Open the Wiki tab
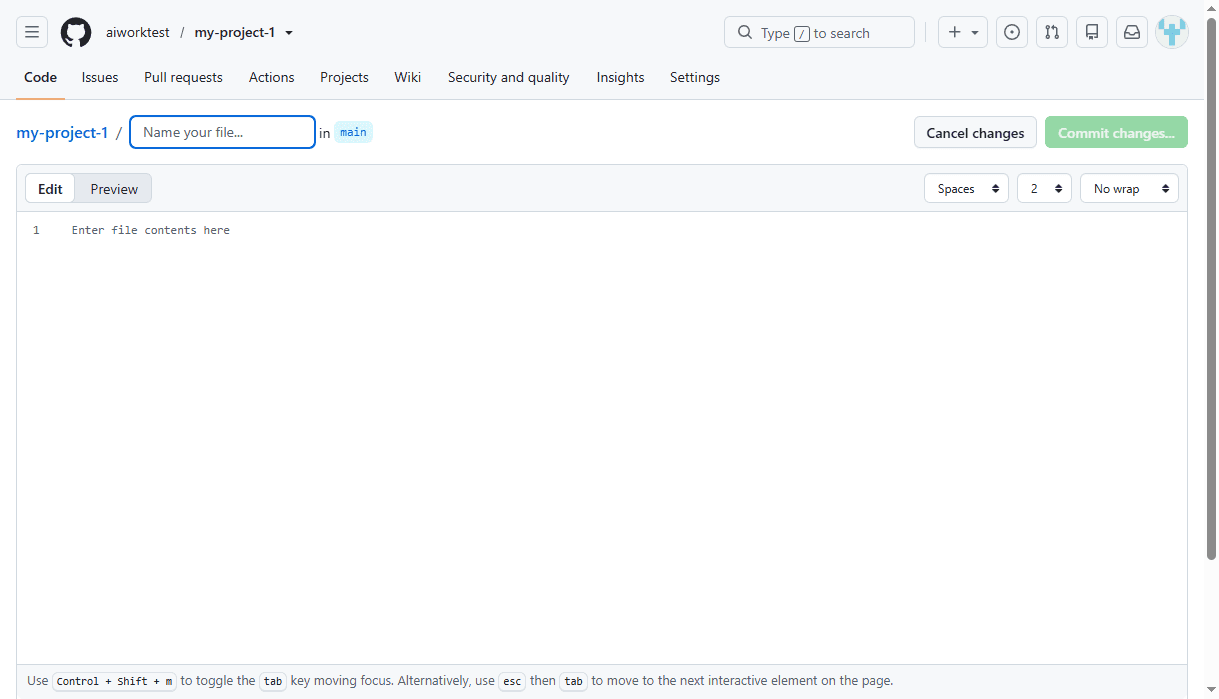 point(408,77)
